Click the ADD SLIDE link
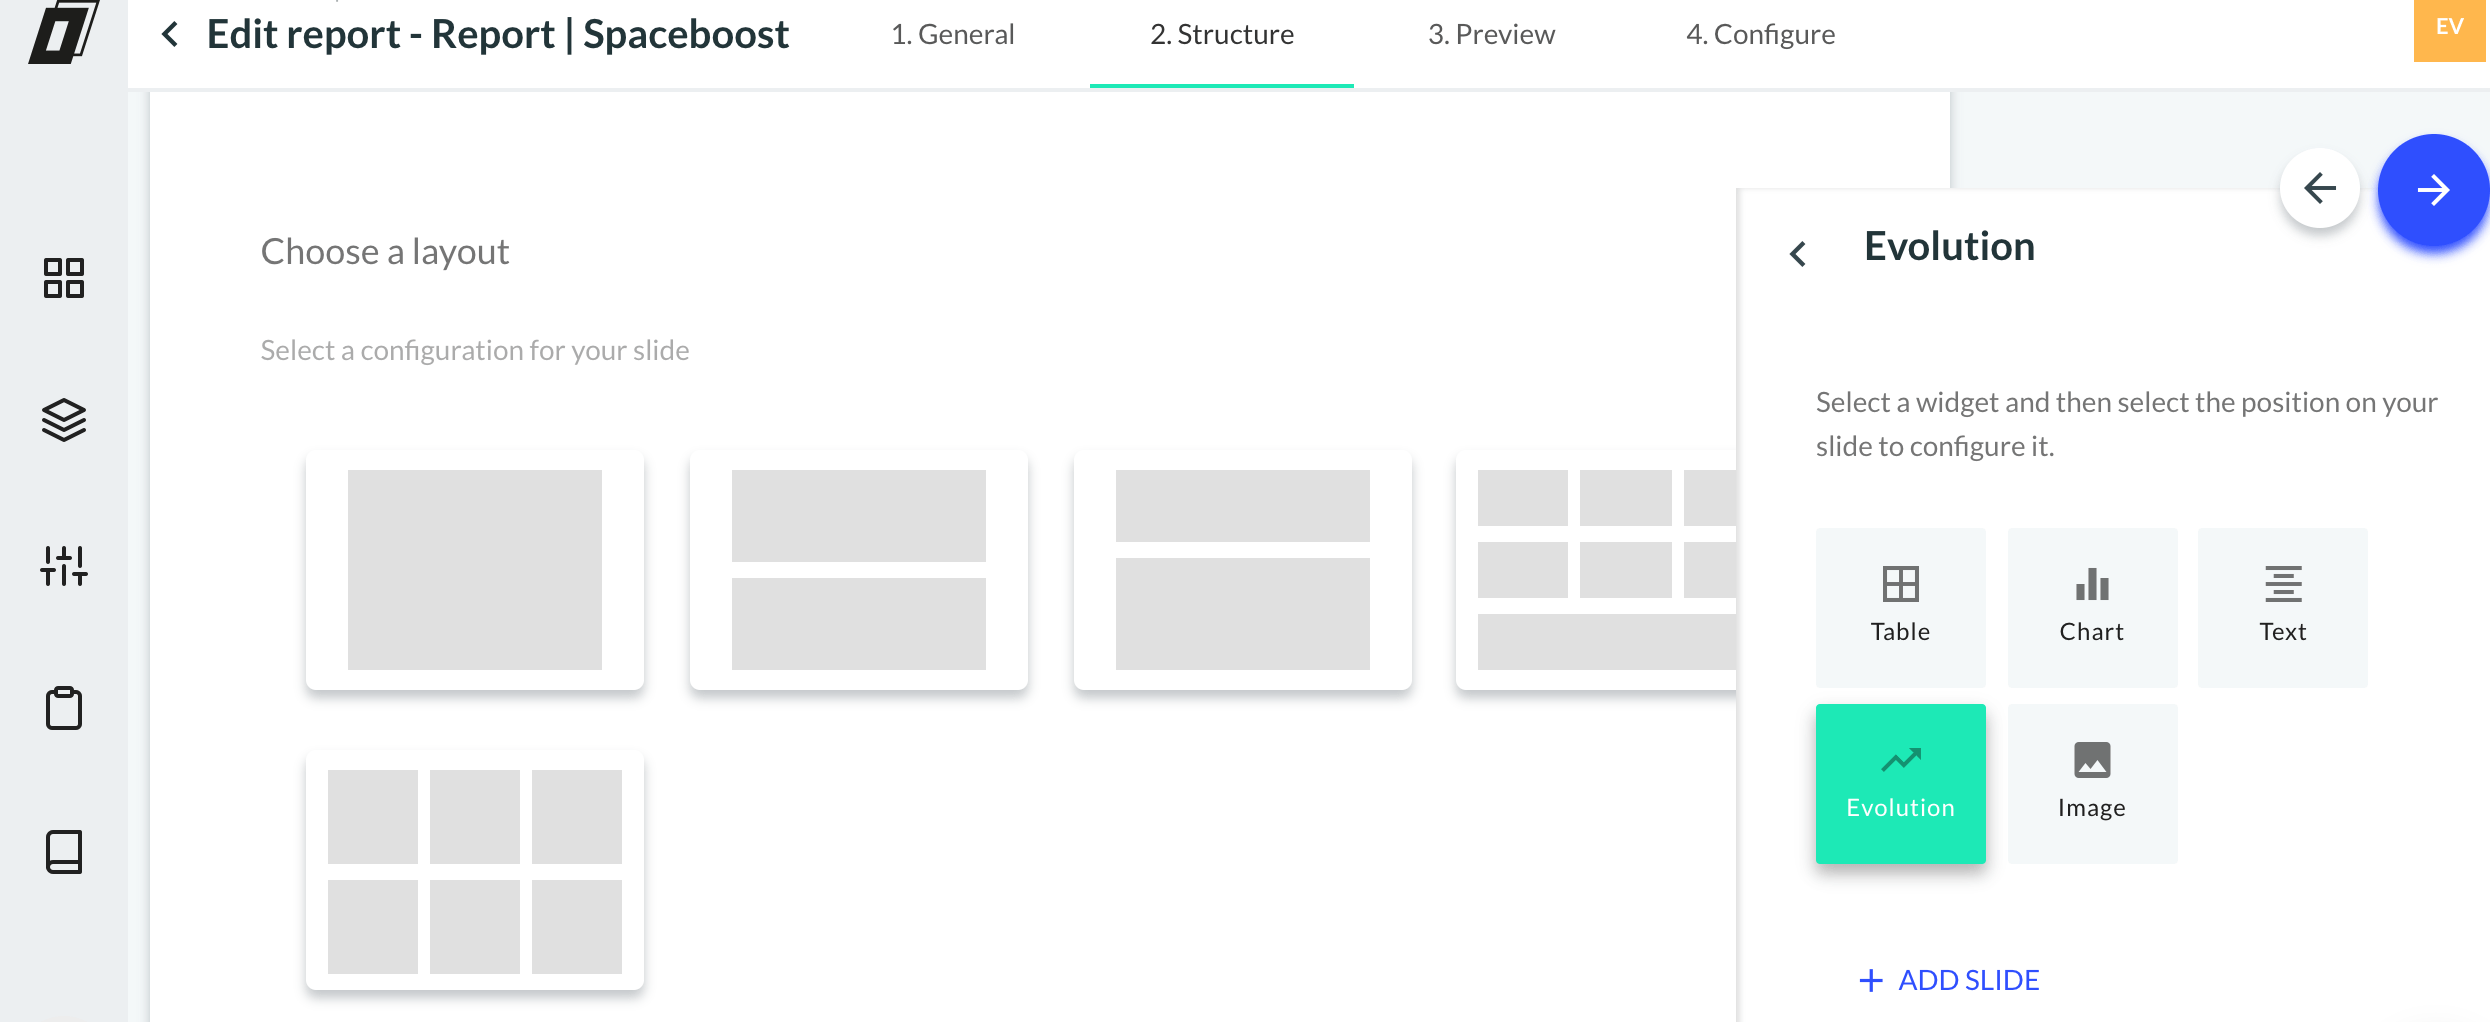This screenshot has height=1022, width=2490. (x=1949, y=980)
